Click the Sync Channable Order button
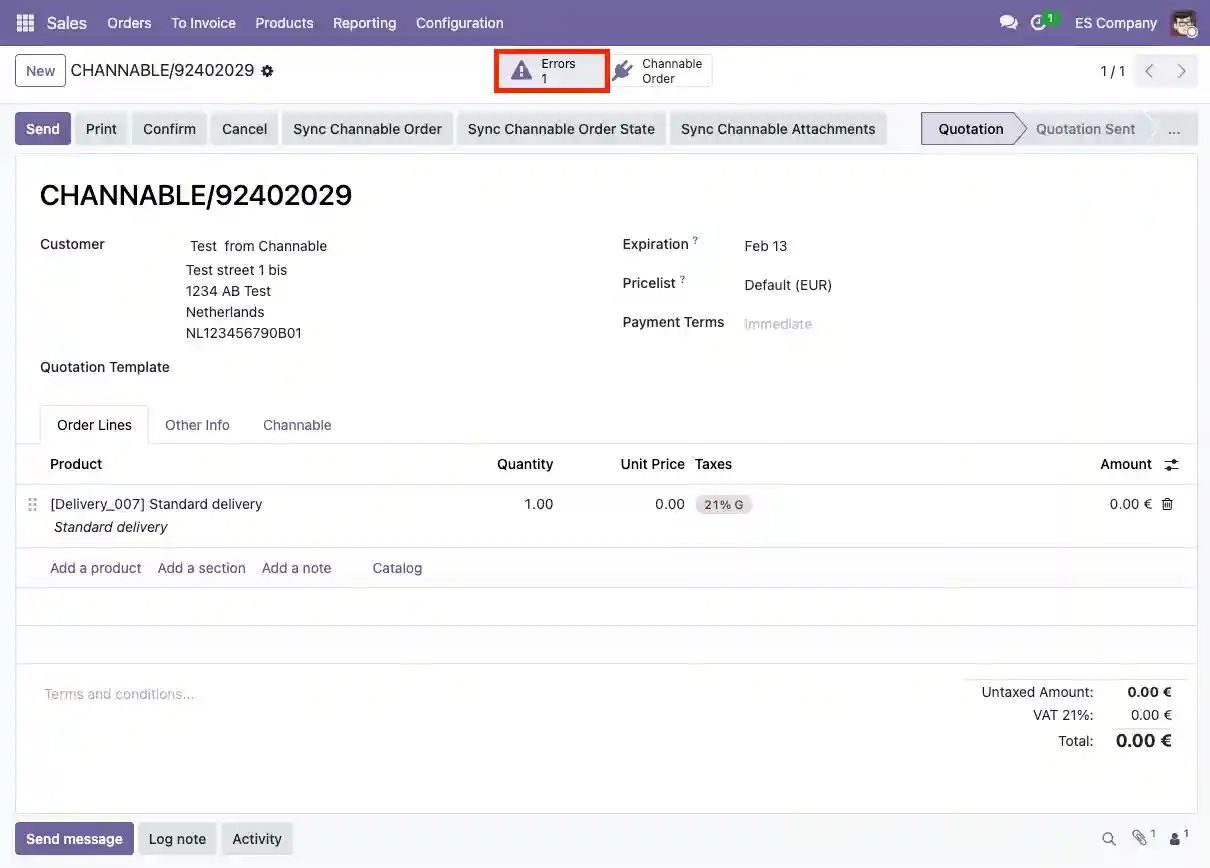1210x868 pixels. [367, 129]
